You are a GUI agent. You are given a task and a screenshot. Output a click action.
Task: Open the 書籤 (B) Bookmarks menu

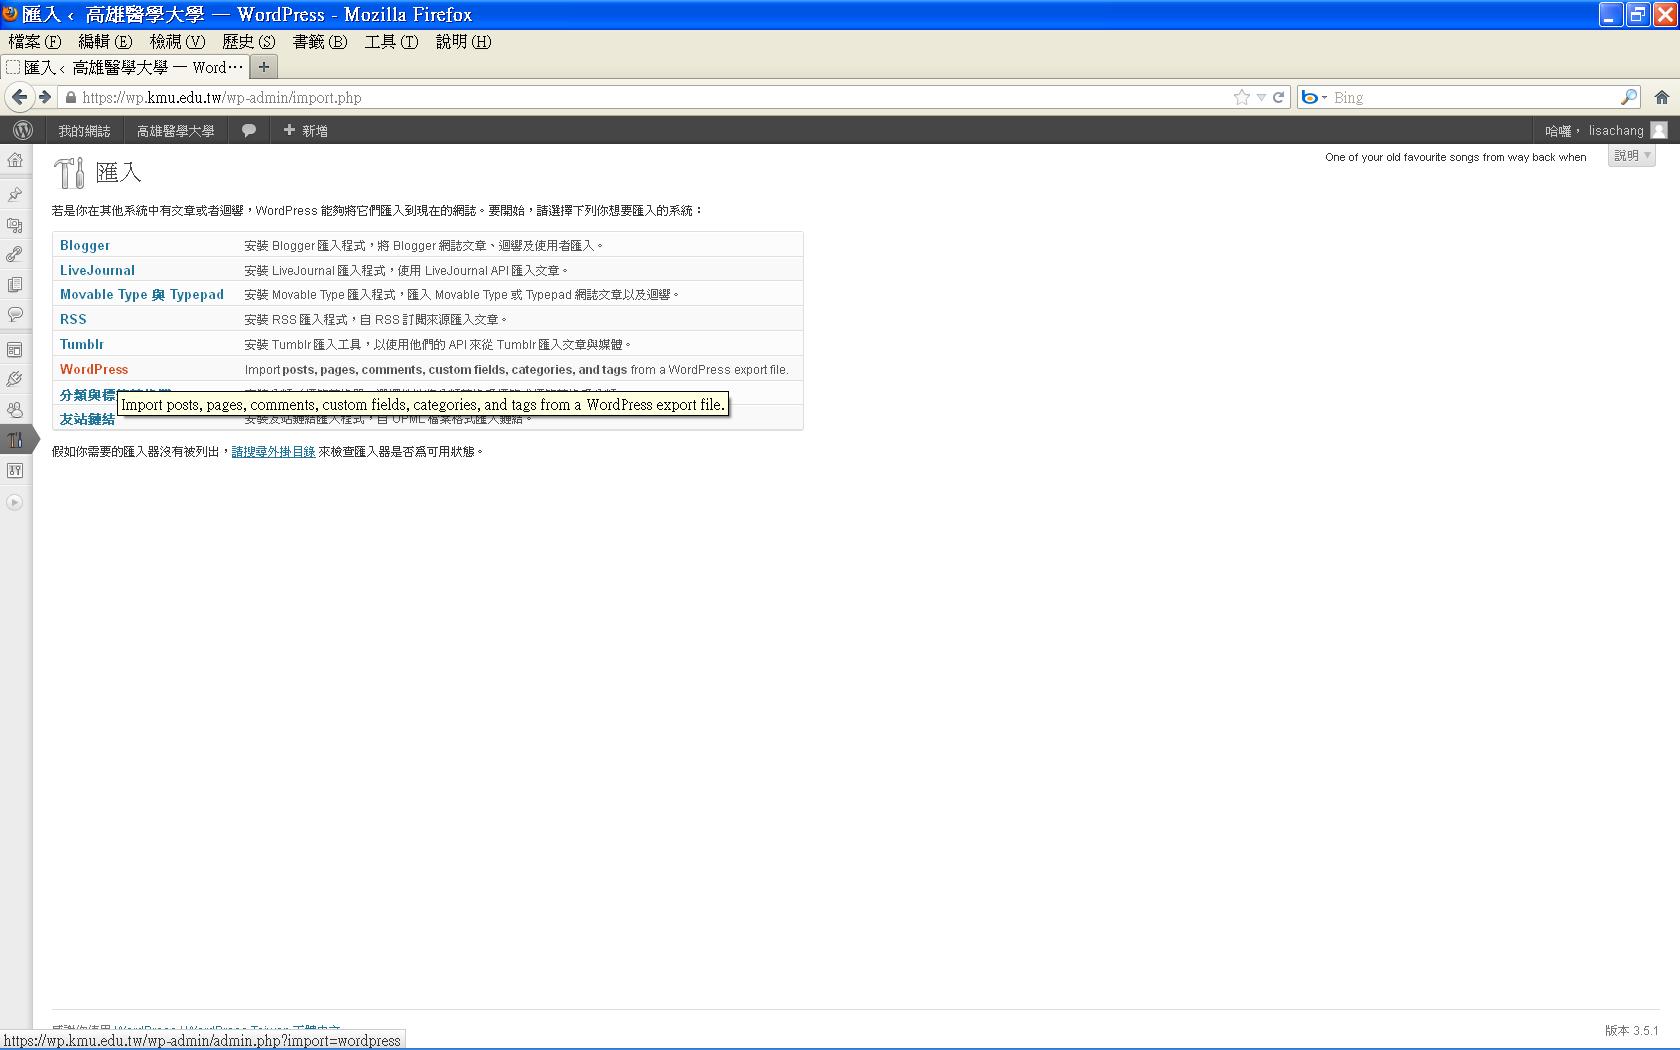(320, 41)
